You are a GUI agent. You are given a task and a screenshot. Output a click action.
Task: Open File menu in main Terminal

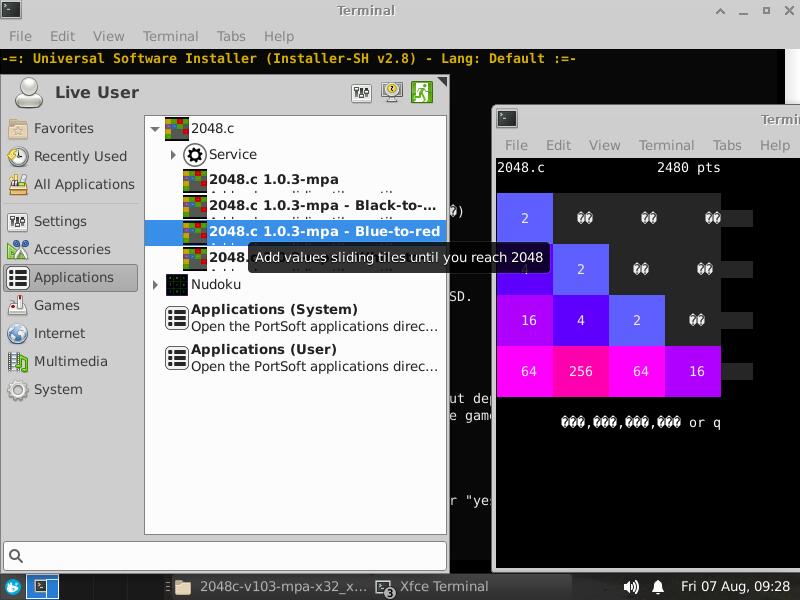point(20,36)
